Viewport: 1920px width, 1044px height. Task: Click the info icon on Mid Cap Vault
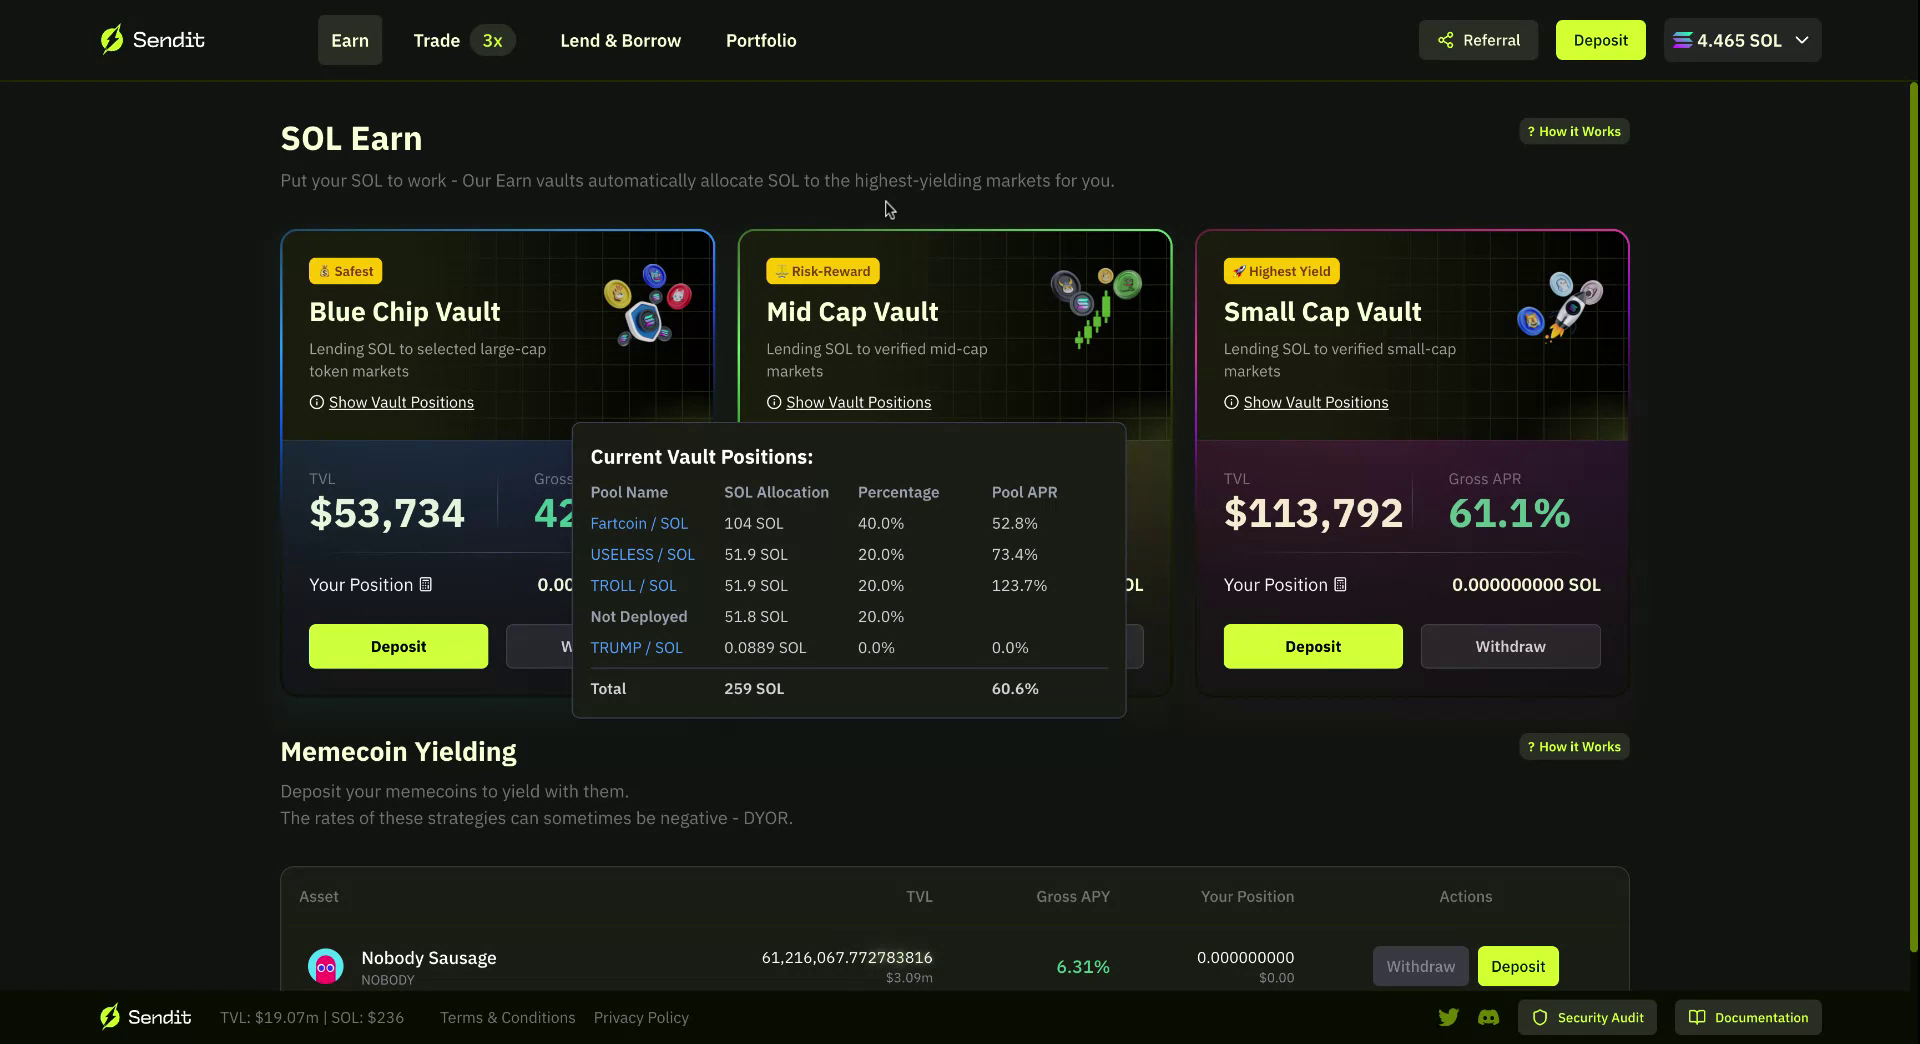pyautogui.click(x=774, y=402)
